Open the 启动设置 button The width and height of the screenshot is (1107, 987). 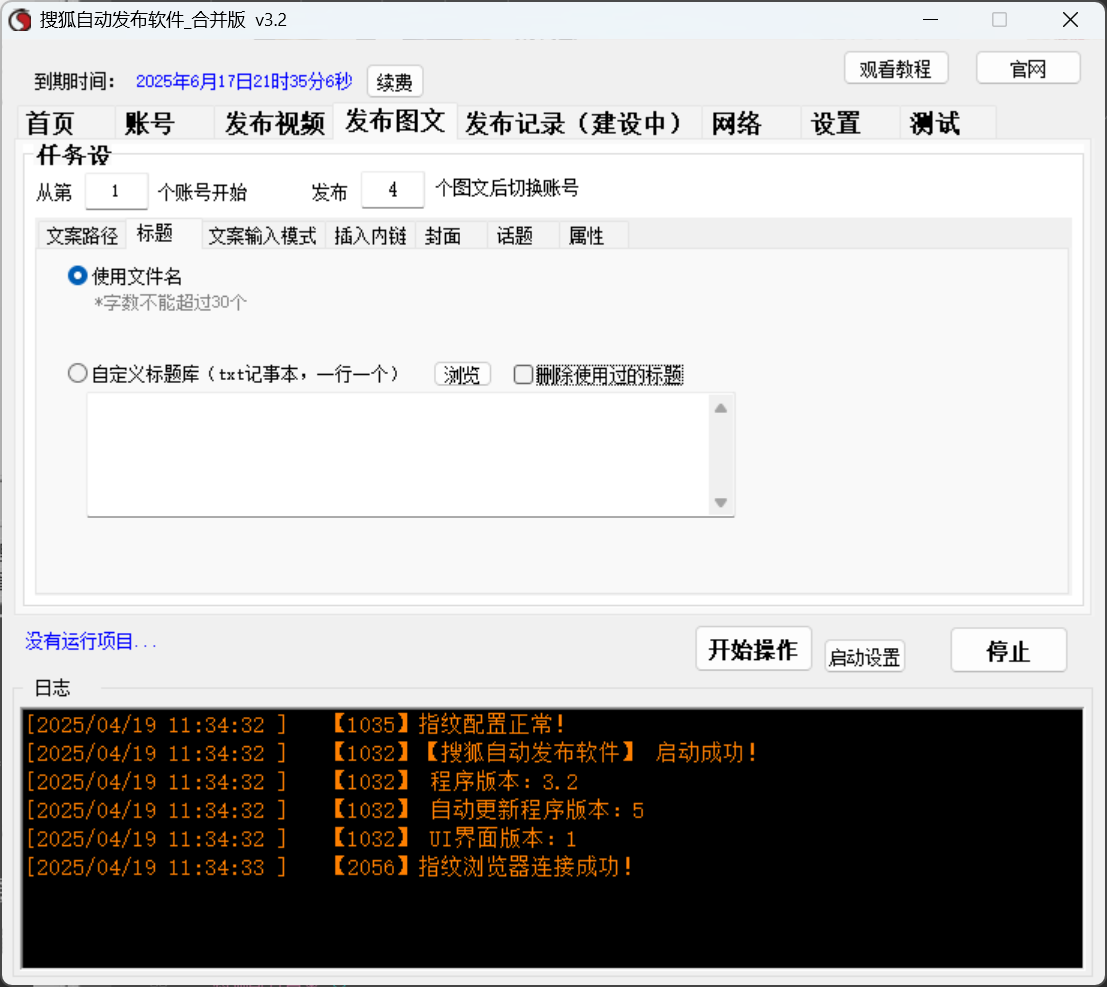point(865,657)
